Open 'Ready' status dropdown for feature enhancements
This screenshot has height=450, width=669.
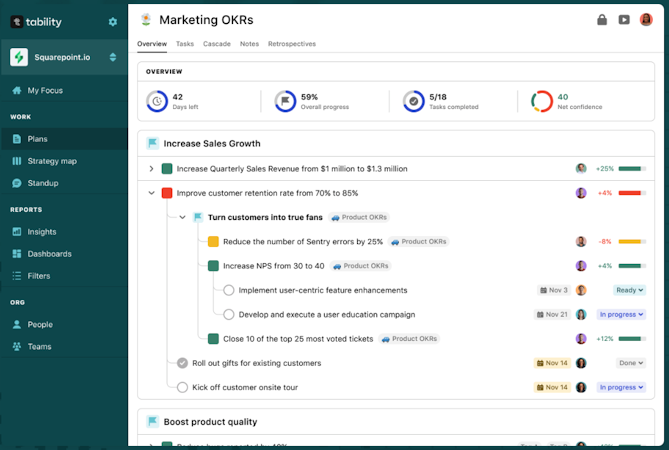click(627, 290)
